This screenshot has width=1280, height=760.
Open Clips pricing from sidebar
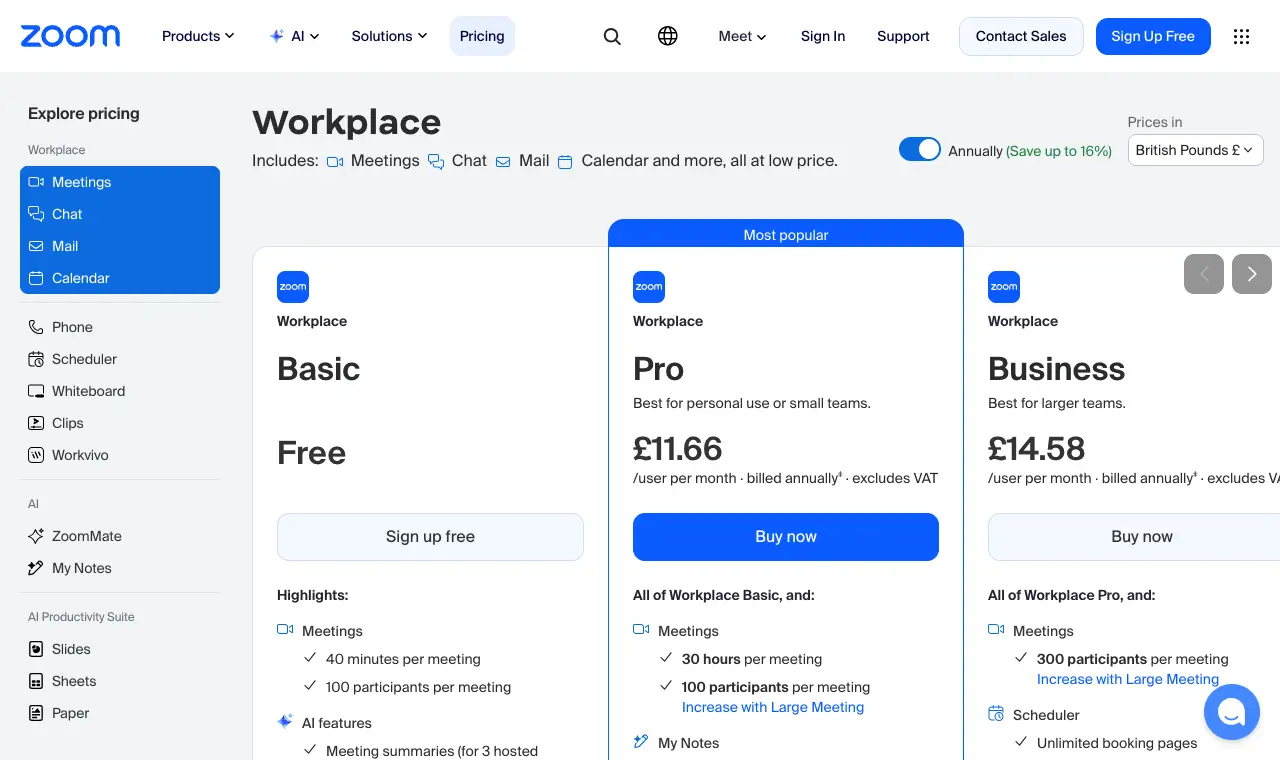120,423
